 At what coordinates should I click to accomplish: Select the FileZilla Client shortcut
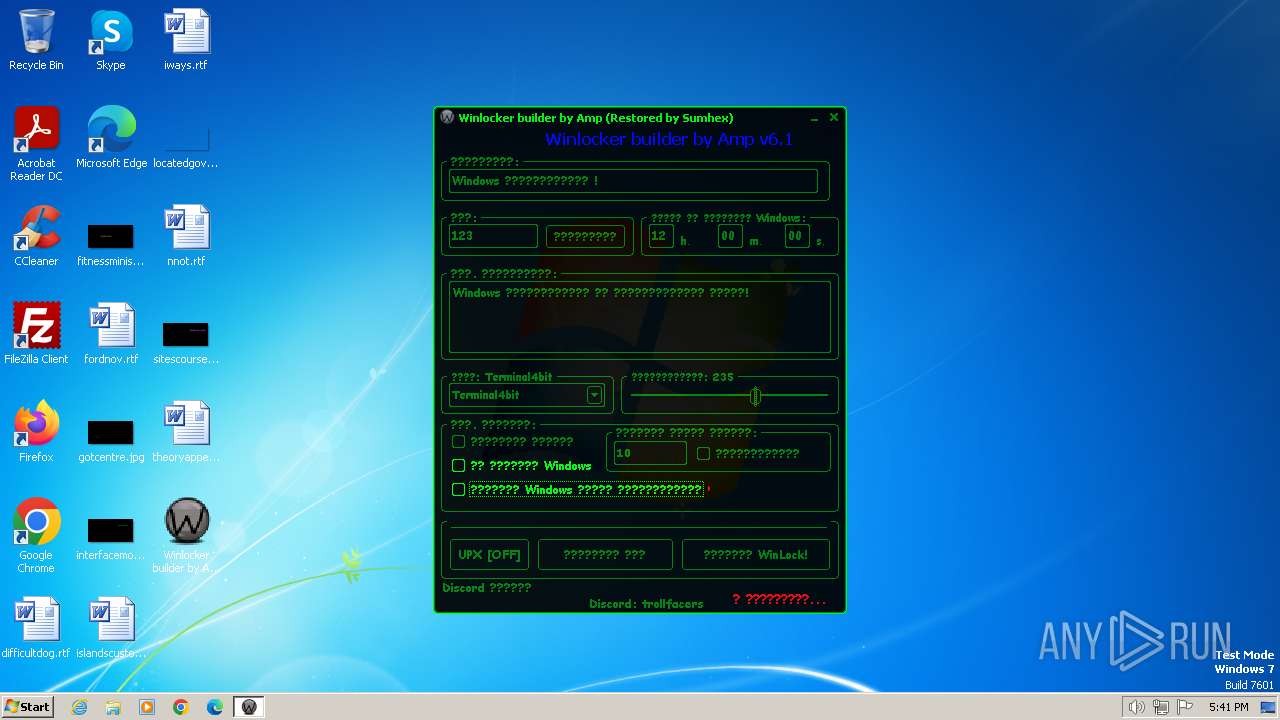36,334
